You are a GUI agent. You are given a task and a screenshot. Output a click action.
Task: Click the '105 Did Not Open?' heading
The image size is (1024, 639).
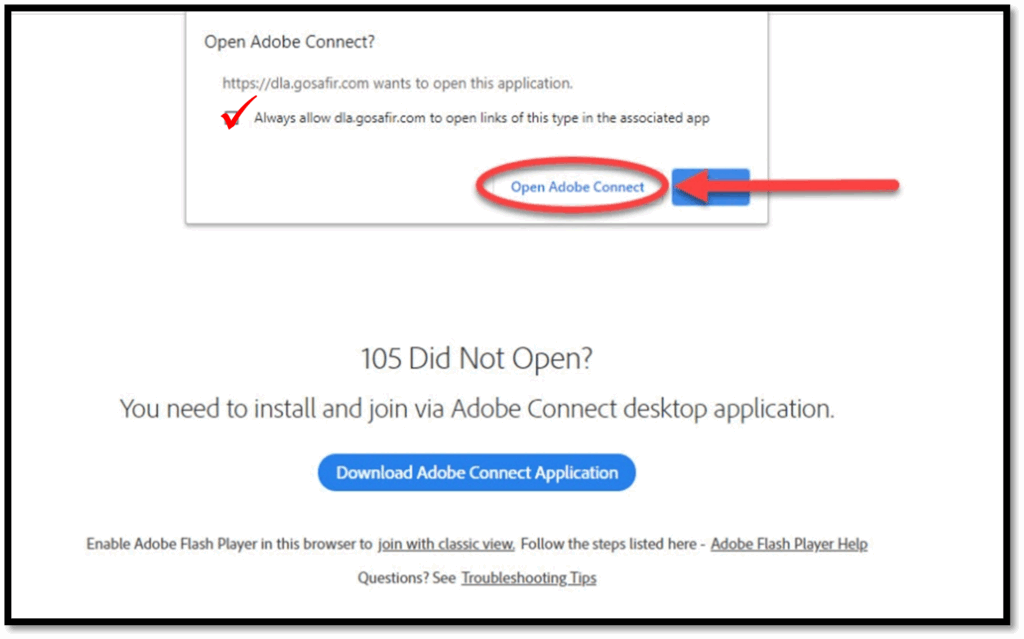coord(475,360)
